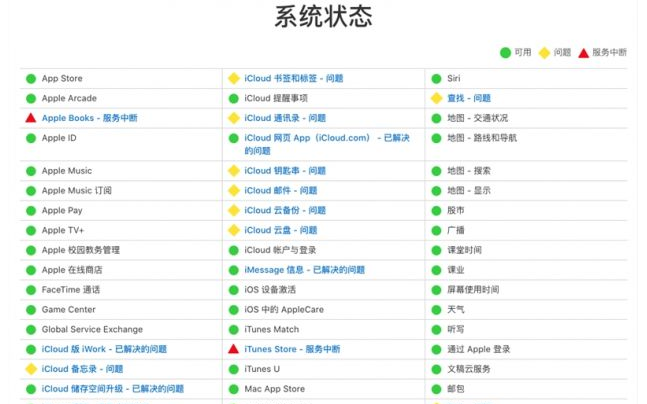Click green status dot beside iCloud 提醒事项
Screen dimensions: 647x404
click(234, 98)
